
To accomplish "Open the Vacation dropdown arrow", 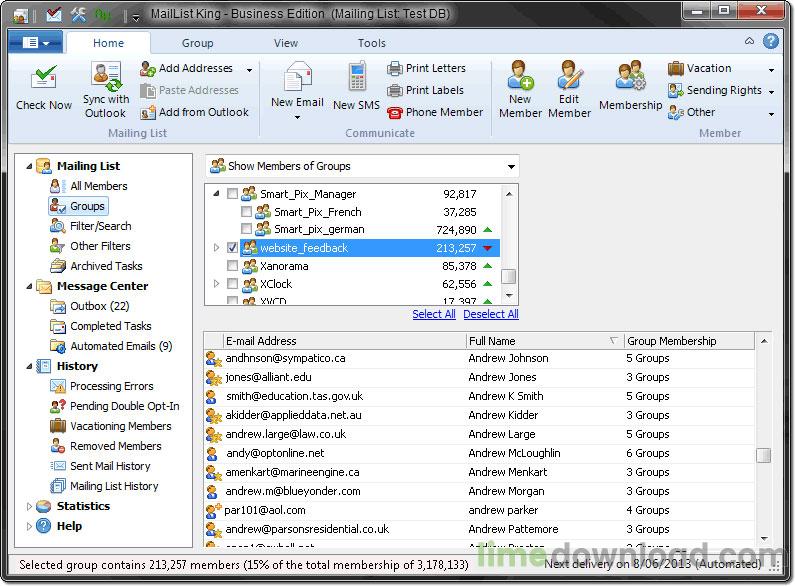I will 771,70.
